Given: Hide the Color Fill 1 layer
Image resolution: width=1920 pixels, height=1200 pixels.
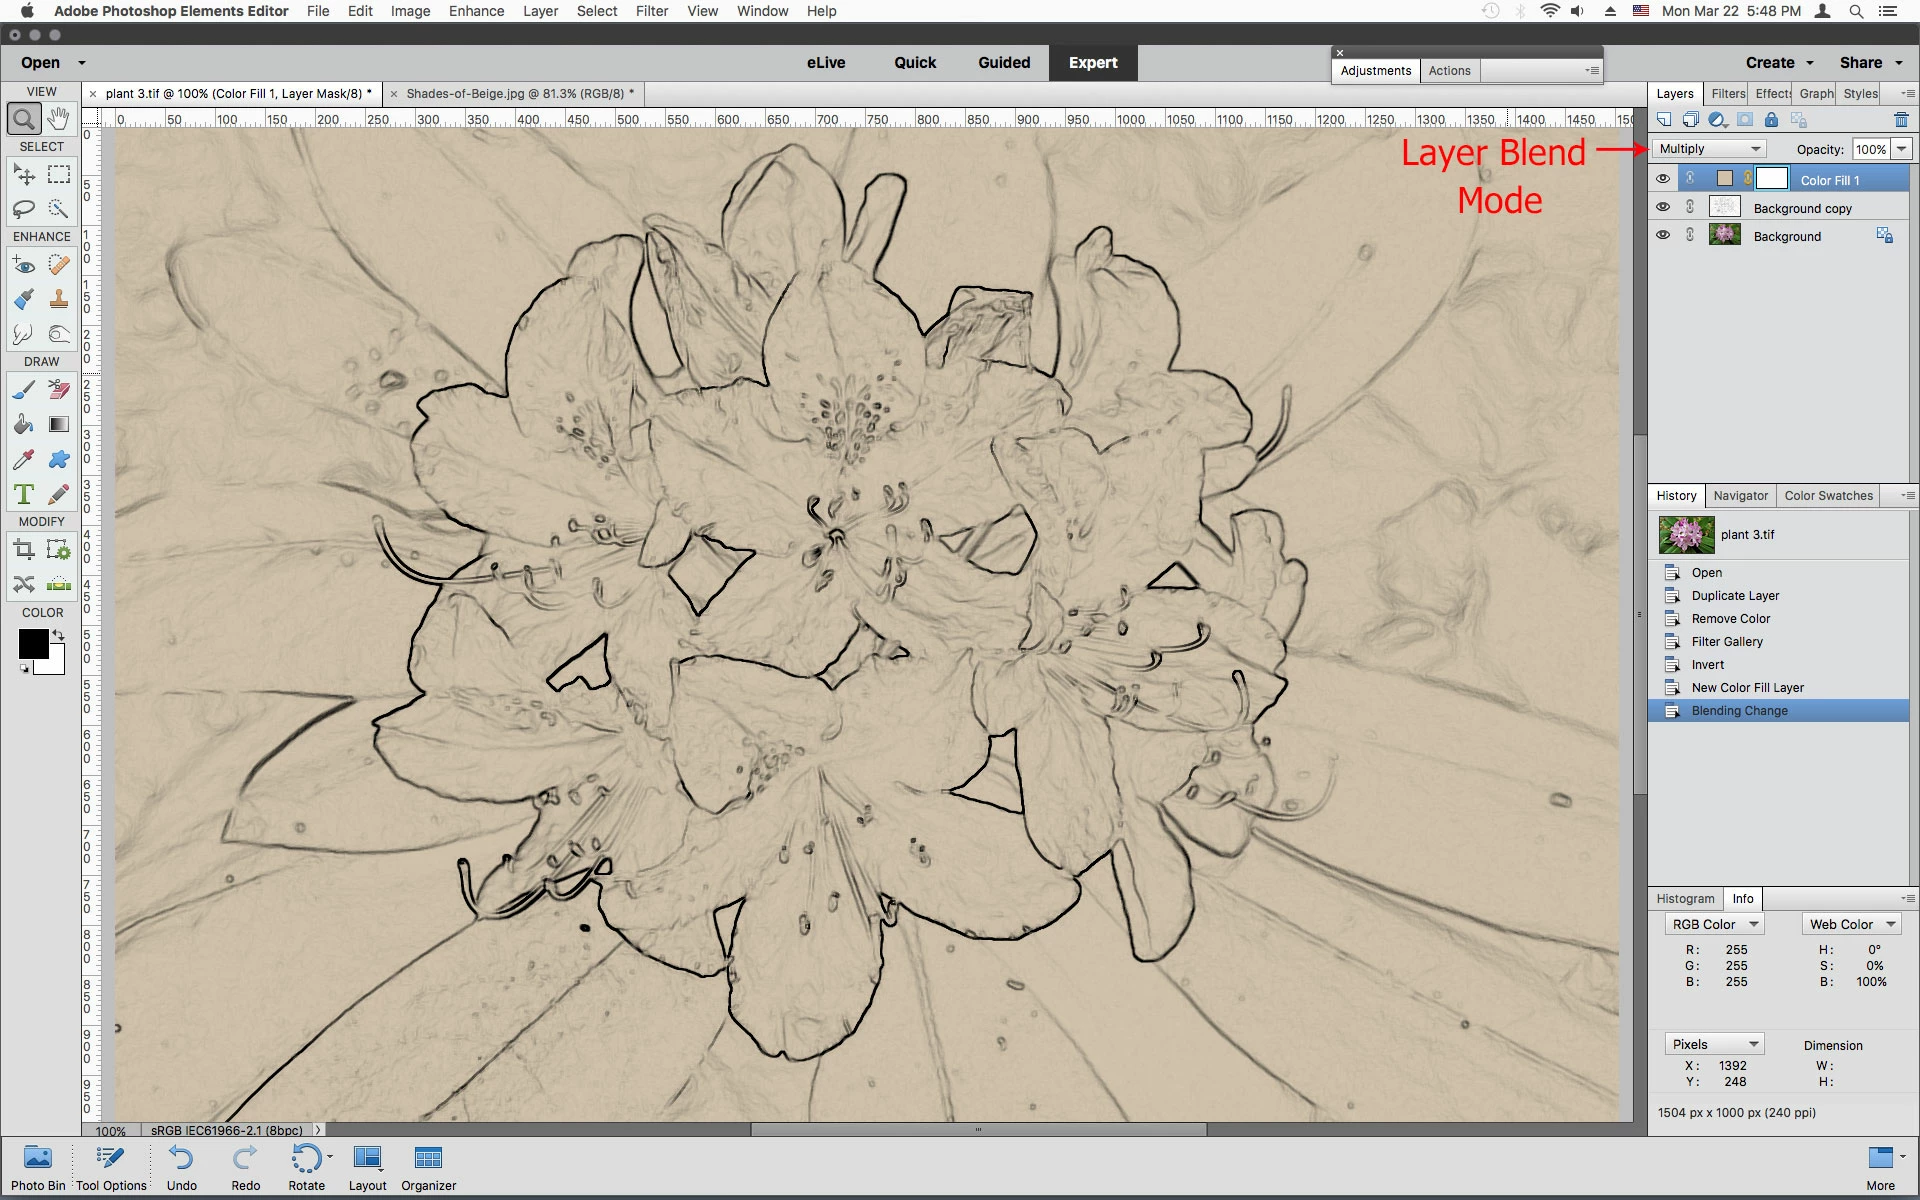Looking at the screenshot, I should (x=1662, y=179).
